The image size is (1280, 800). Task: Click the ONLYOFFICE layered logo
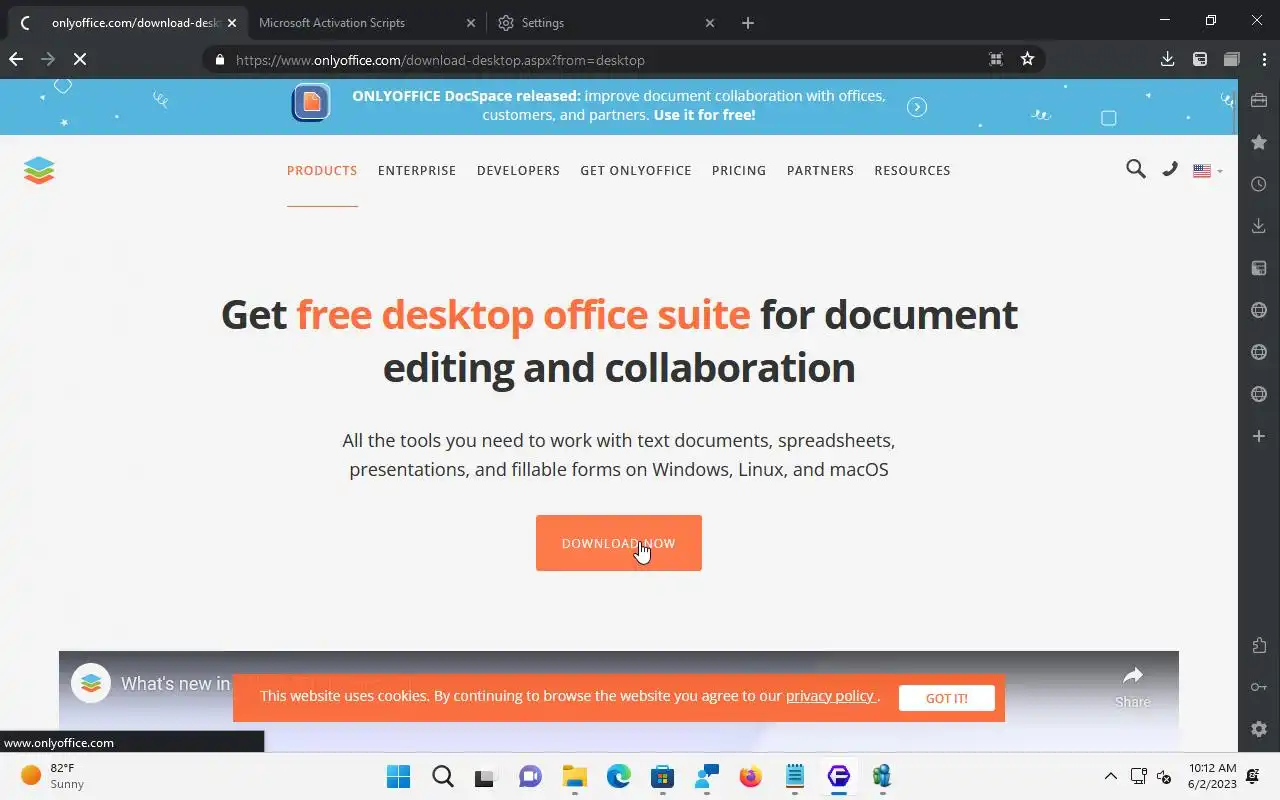point(39,171)
